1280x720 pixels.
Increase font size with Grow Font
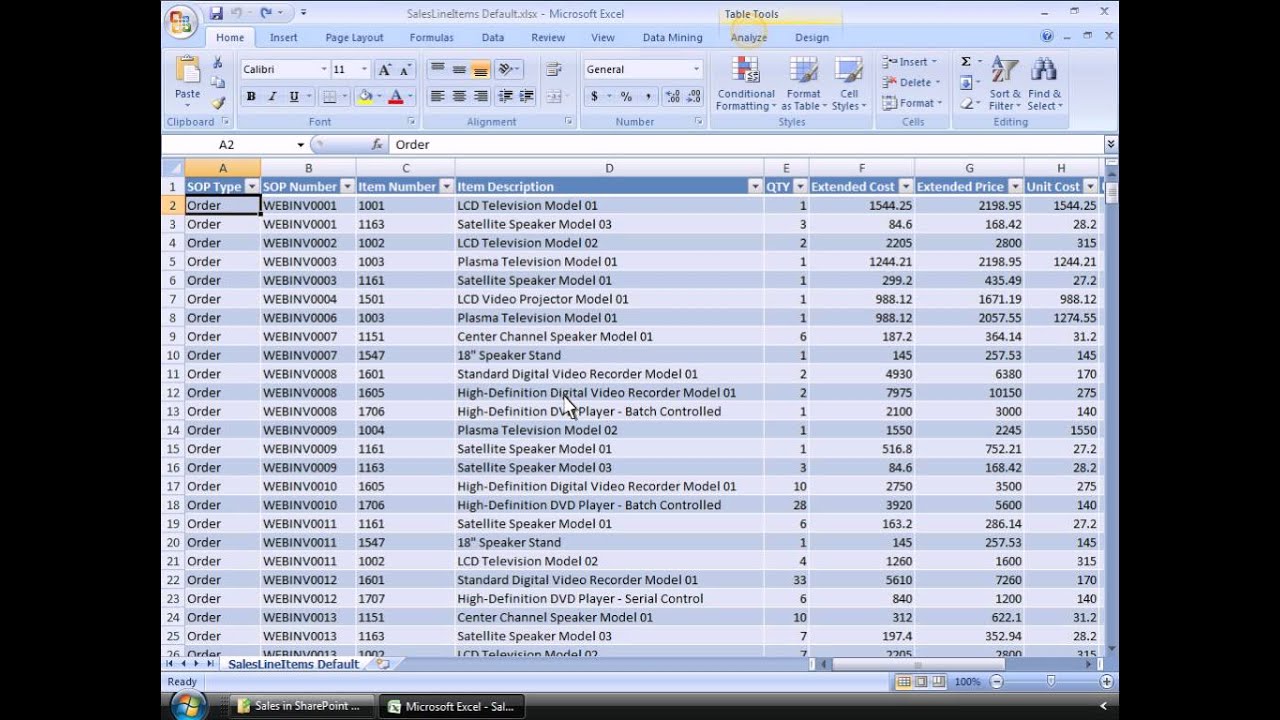pos(385,69)
